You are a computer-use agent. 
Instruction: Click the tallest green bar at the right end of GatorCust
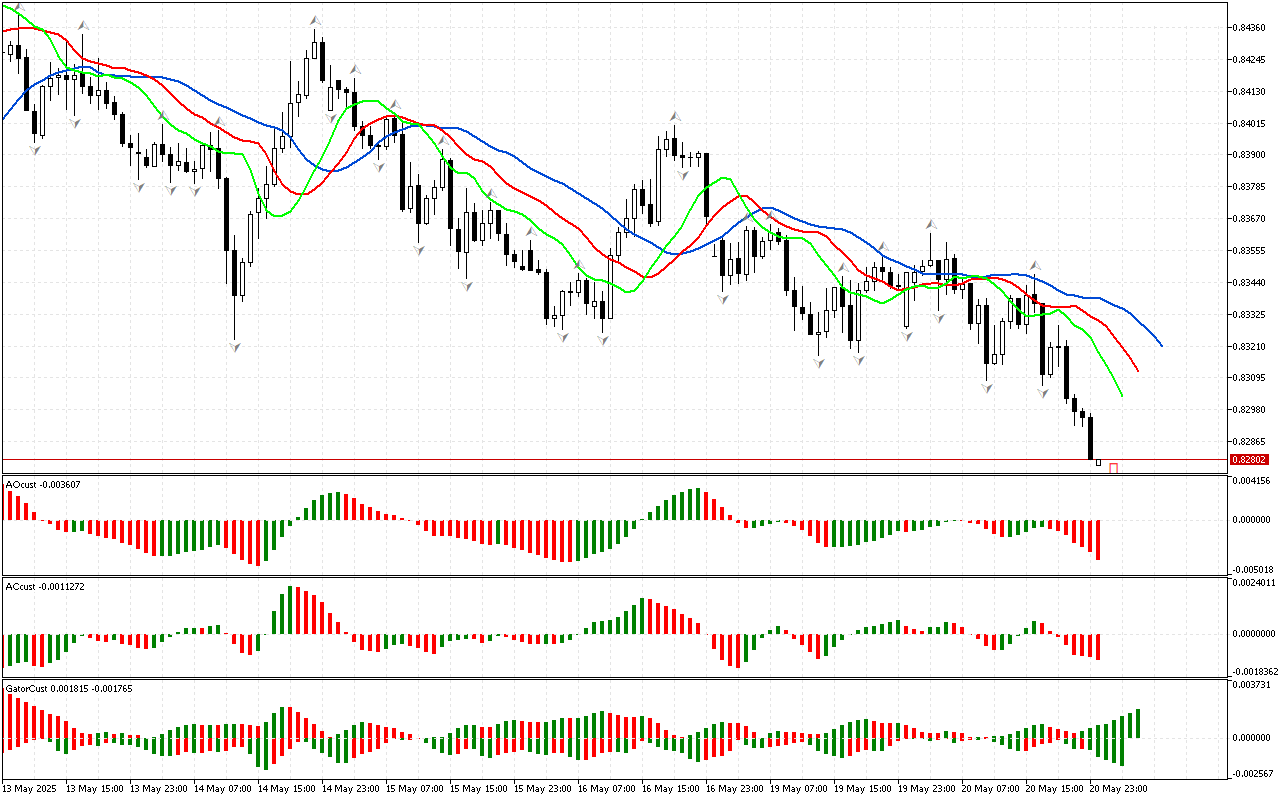(x=1137, y=723)
